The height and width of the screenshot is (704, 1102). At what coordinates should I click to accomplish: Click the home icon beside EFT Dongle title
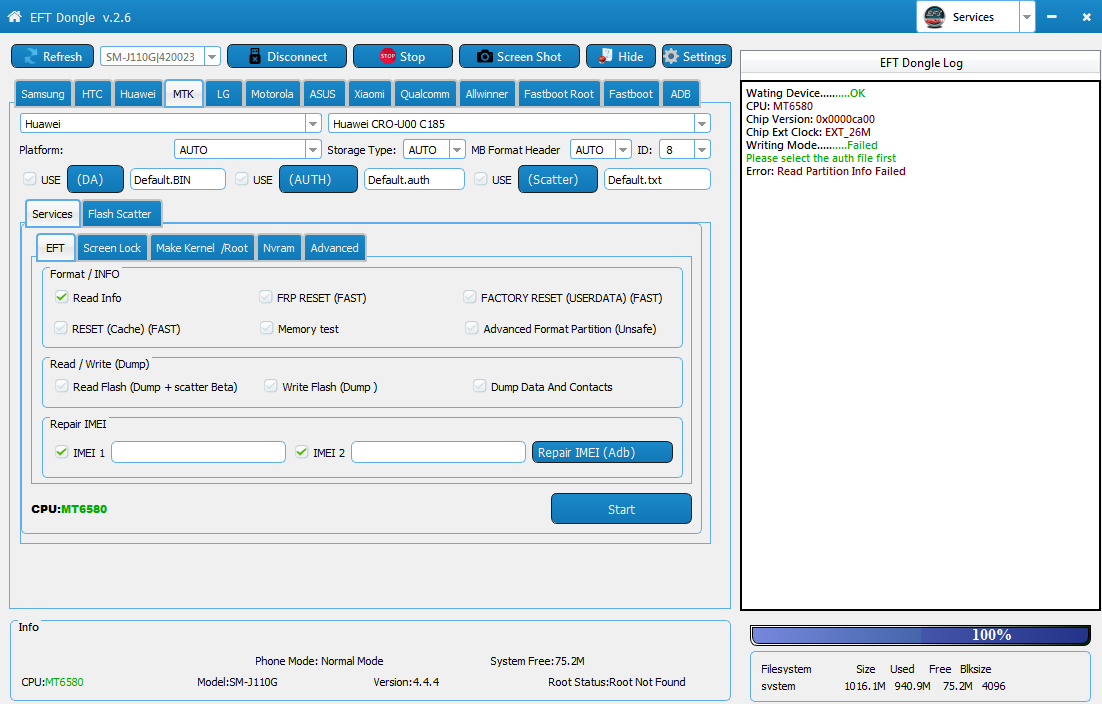15,16
